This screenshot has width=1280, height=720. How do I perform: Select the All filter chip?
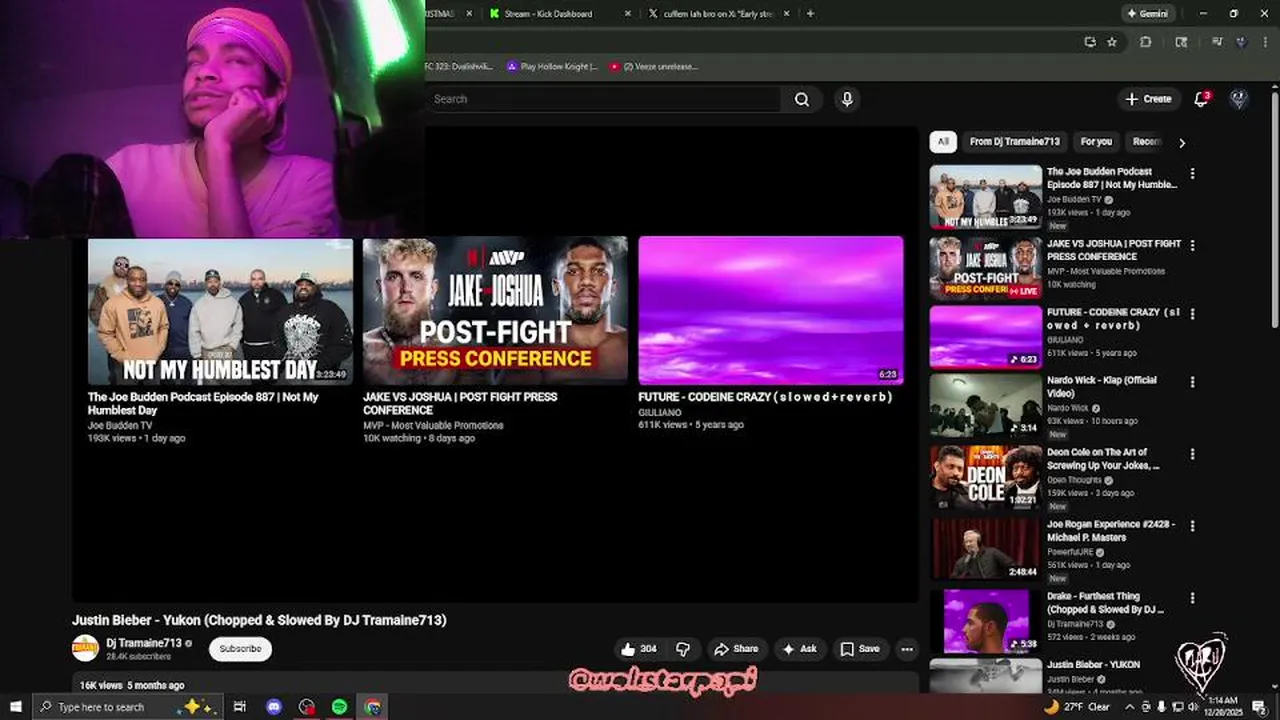click(943, 142)
